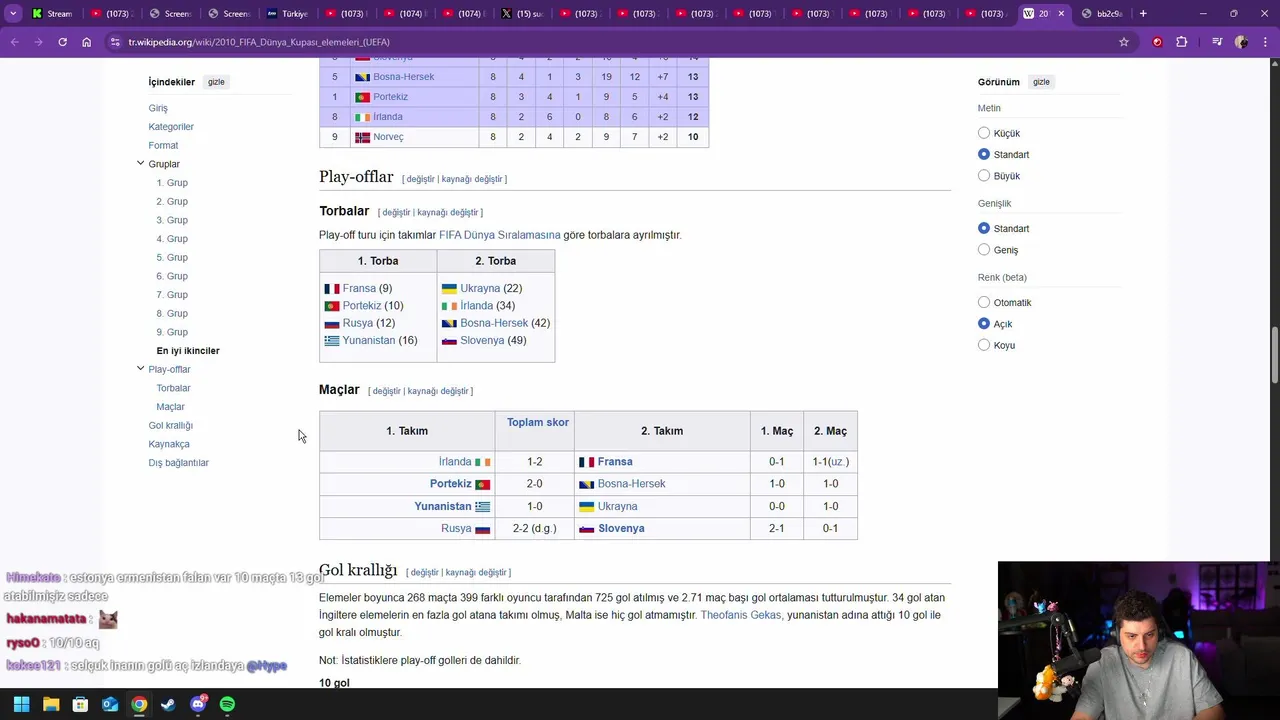1280x720 pixels.
Task: Select Büyük text size
Action: pos(984,175)
